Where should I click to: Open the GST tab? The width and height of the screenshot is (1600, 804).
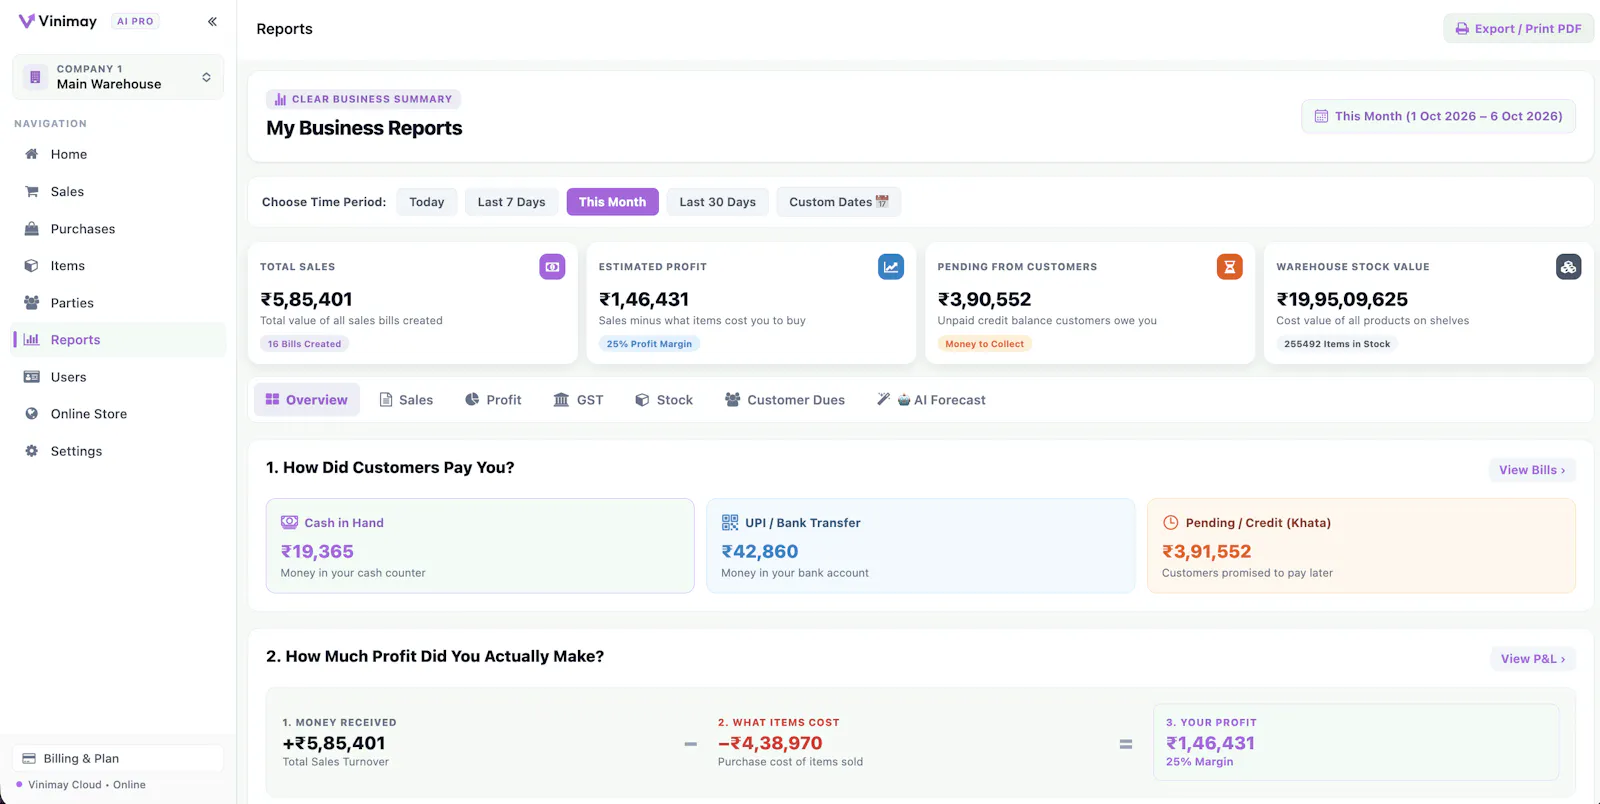(578, 400)
